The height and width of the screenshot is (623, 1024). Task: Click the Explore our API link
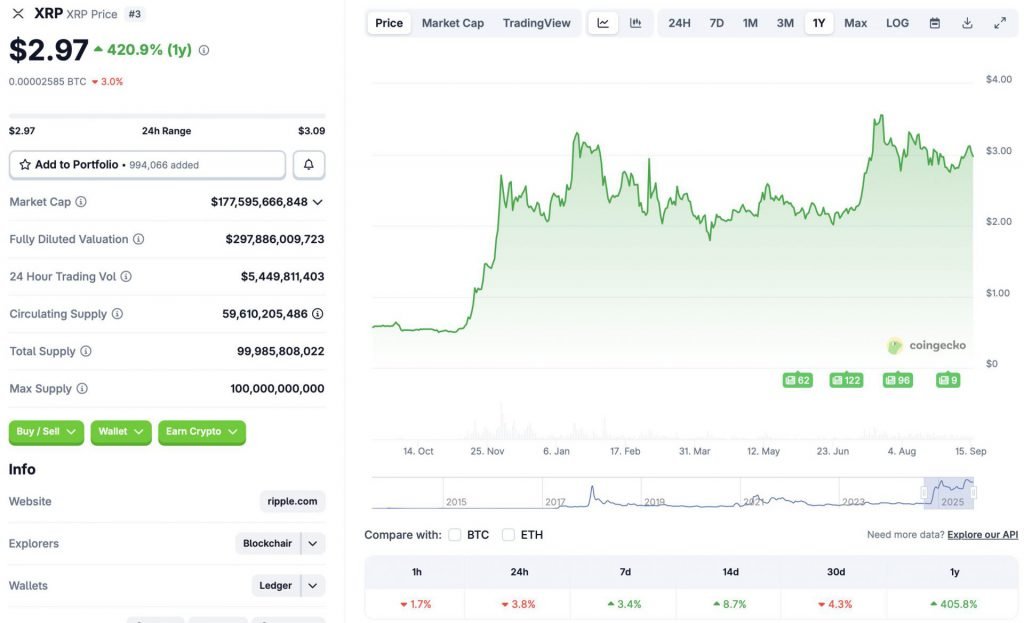[x=981, y=534]
